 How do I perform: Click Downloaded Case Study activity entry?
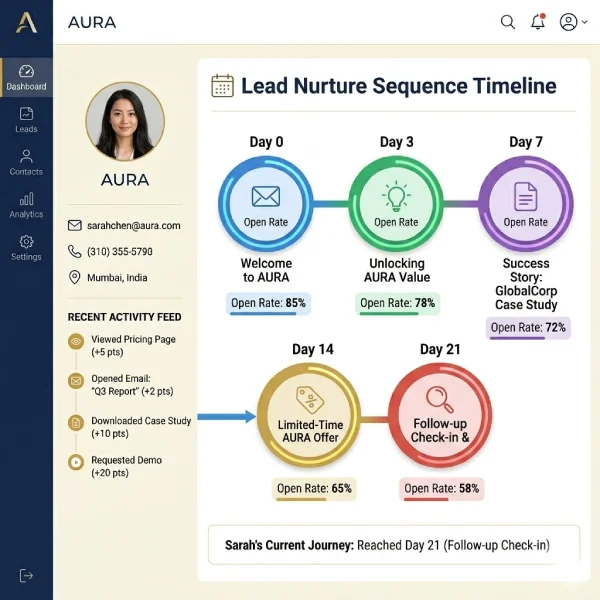coord(141,427)
